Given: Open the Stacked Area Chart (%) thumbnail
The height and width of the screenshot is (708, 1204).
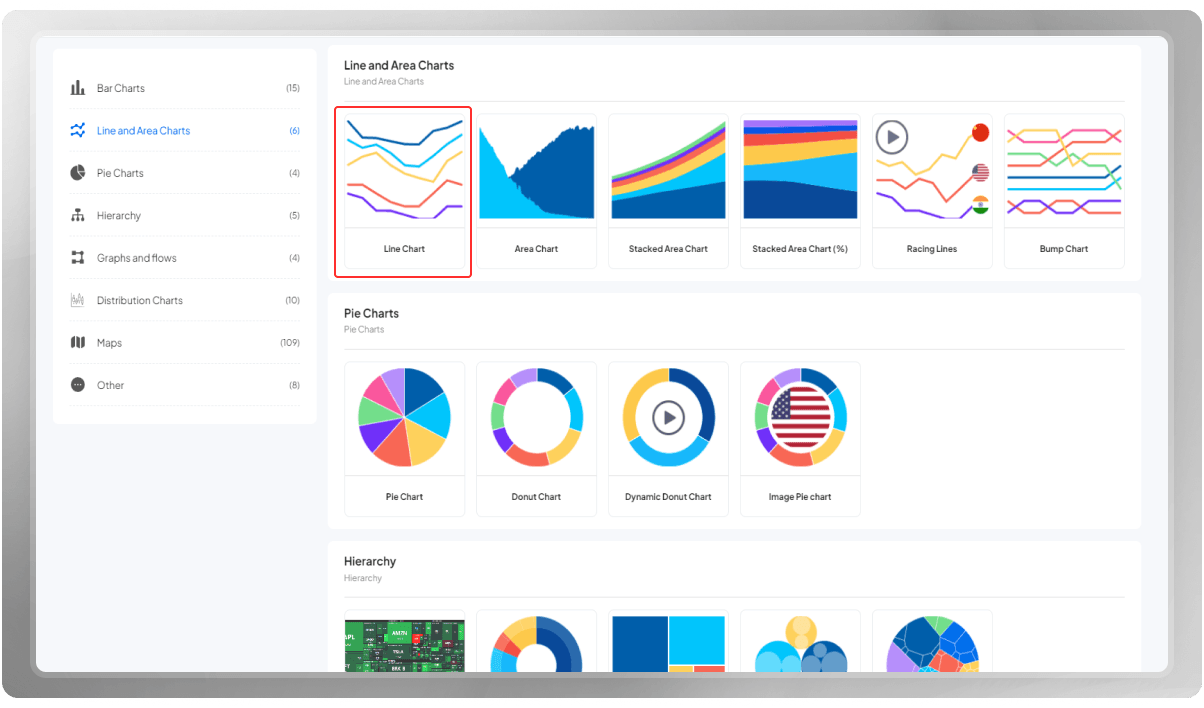Looking at the screenshot, I should [x=800, y=170].
